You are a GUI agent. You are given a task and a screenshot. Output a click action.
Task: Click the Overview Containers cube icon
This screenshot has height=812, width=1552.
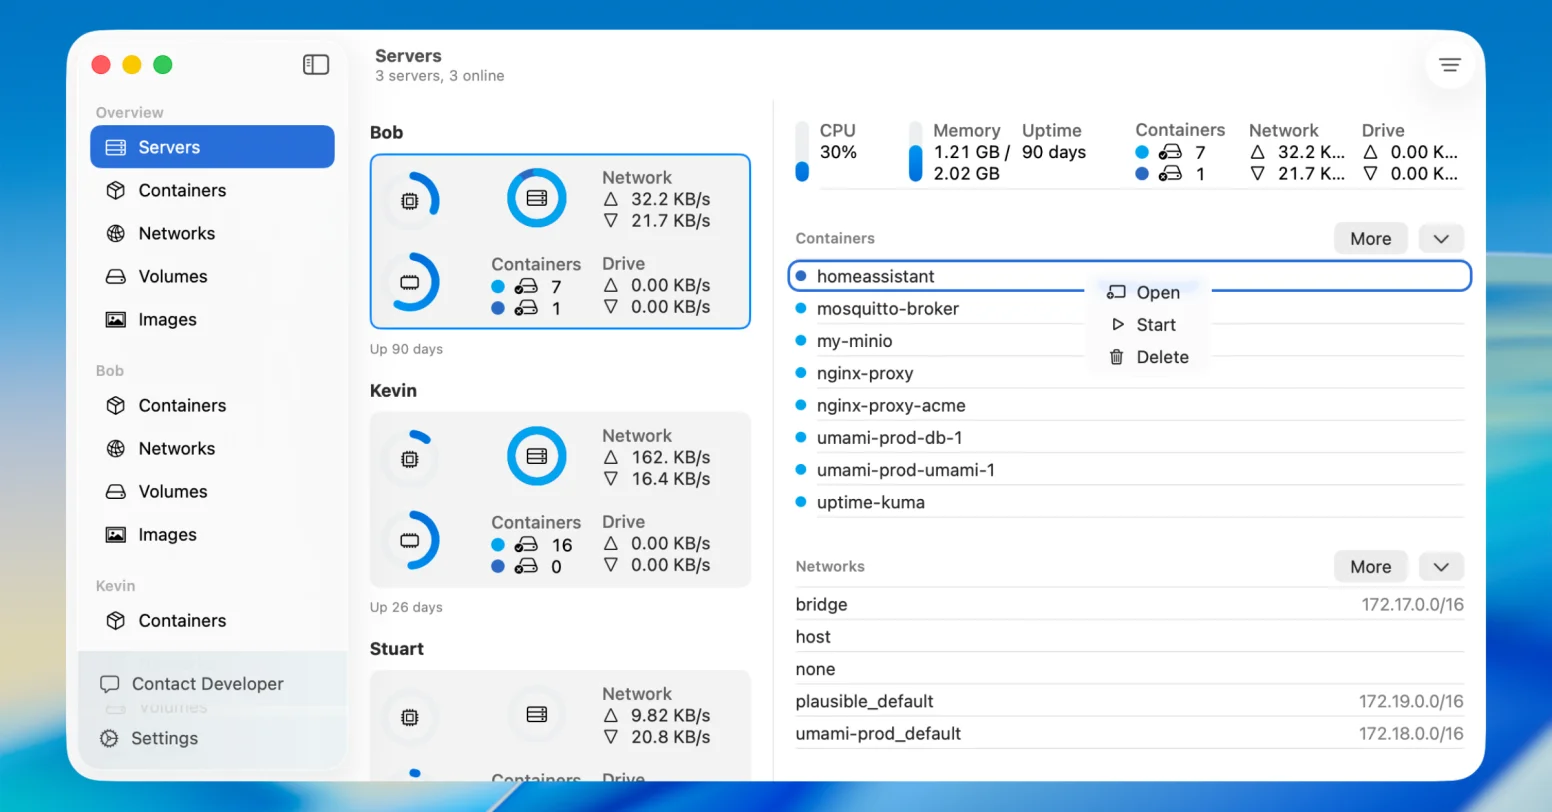click(116, 190)
